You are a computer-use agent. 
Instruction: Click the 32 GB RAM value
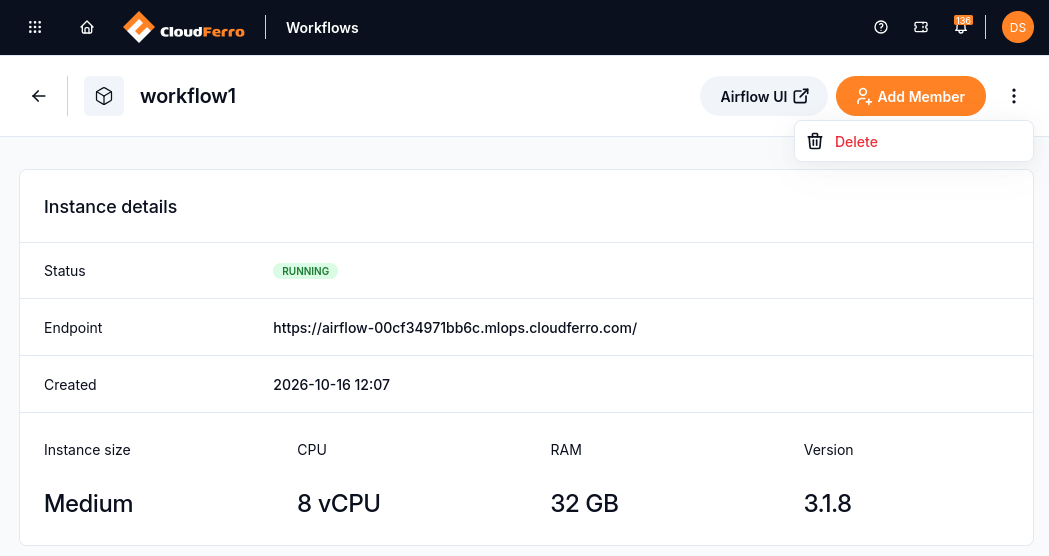(x=585, y=503)
